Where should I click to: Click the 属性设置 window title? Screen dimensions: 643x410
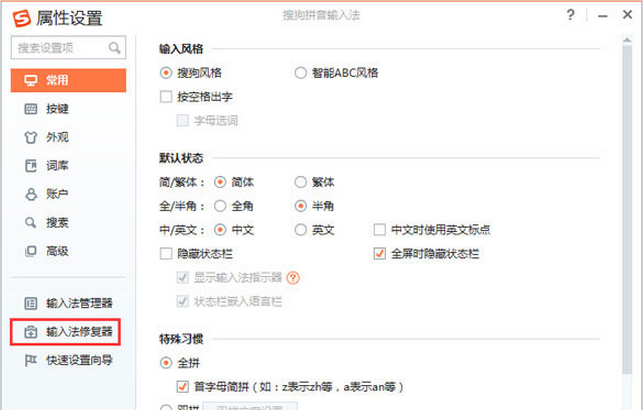69,18
